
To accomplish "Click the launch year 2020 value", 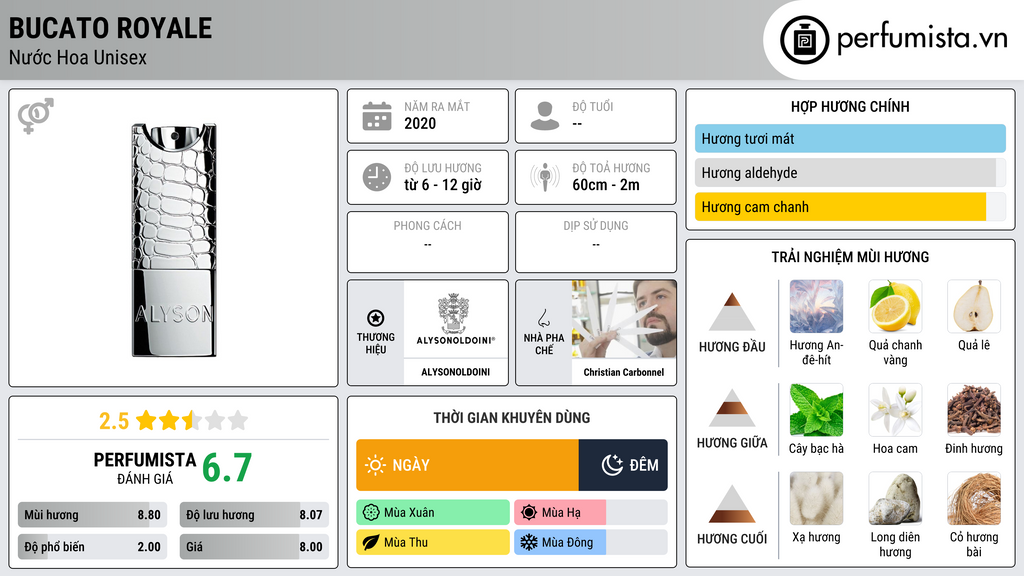I will coord(420,123).
